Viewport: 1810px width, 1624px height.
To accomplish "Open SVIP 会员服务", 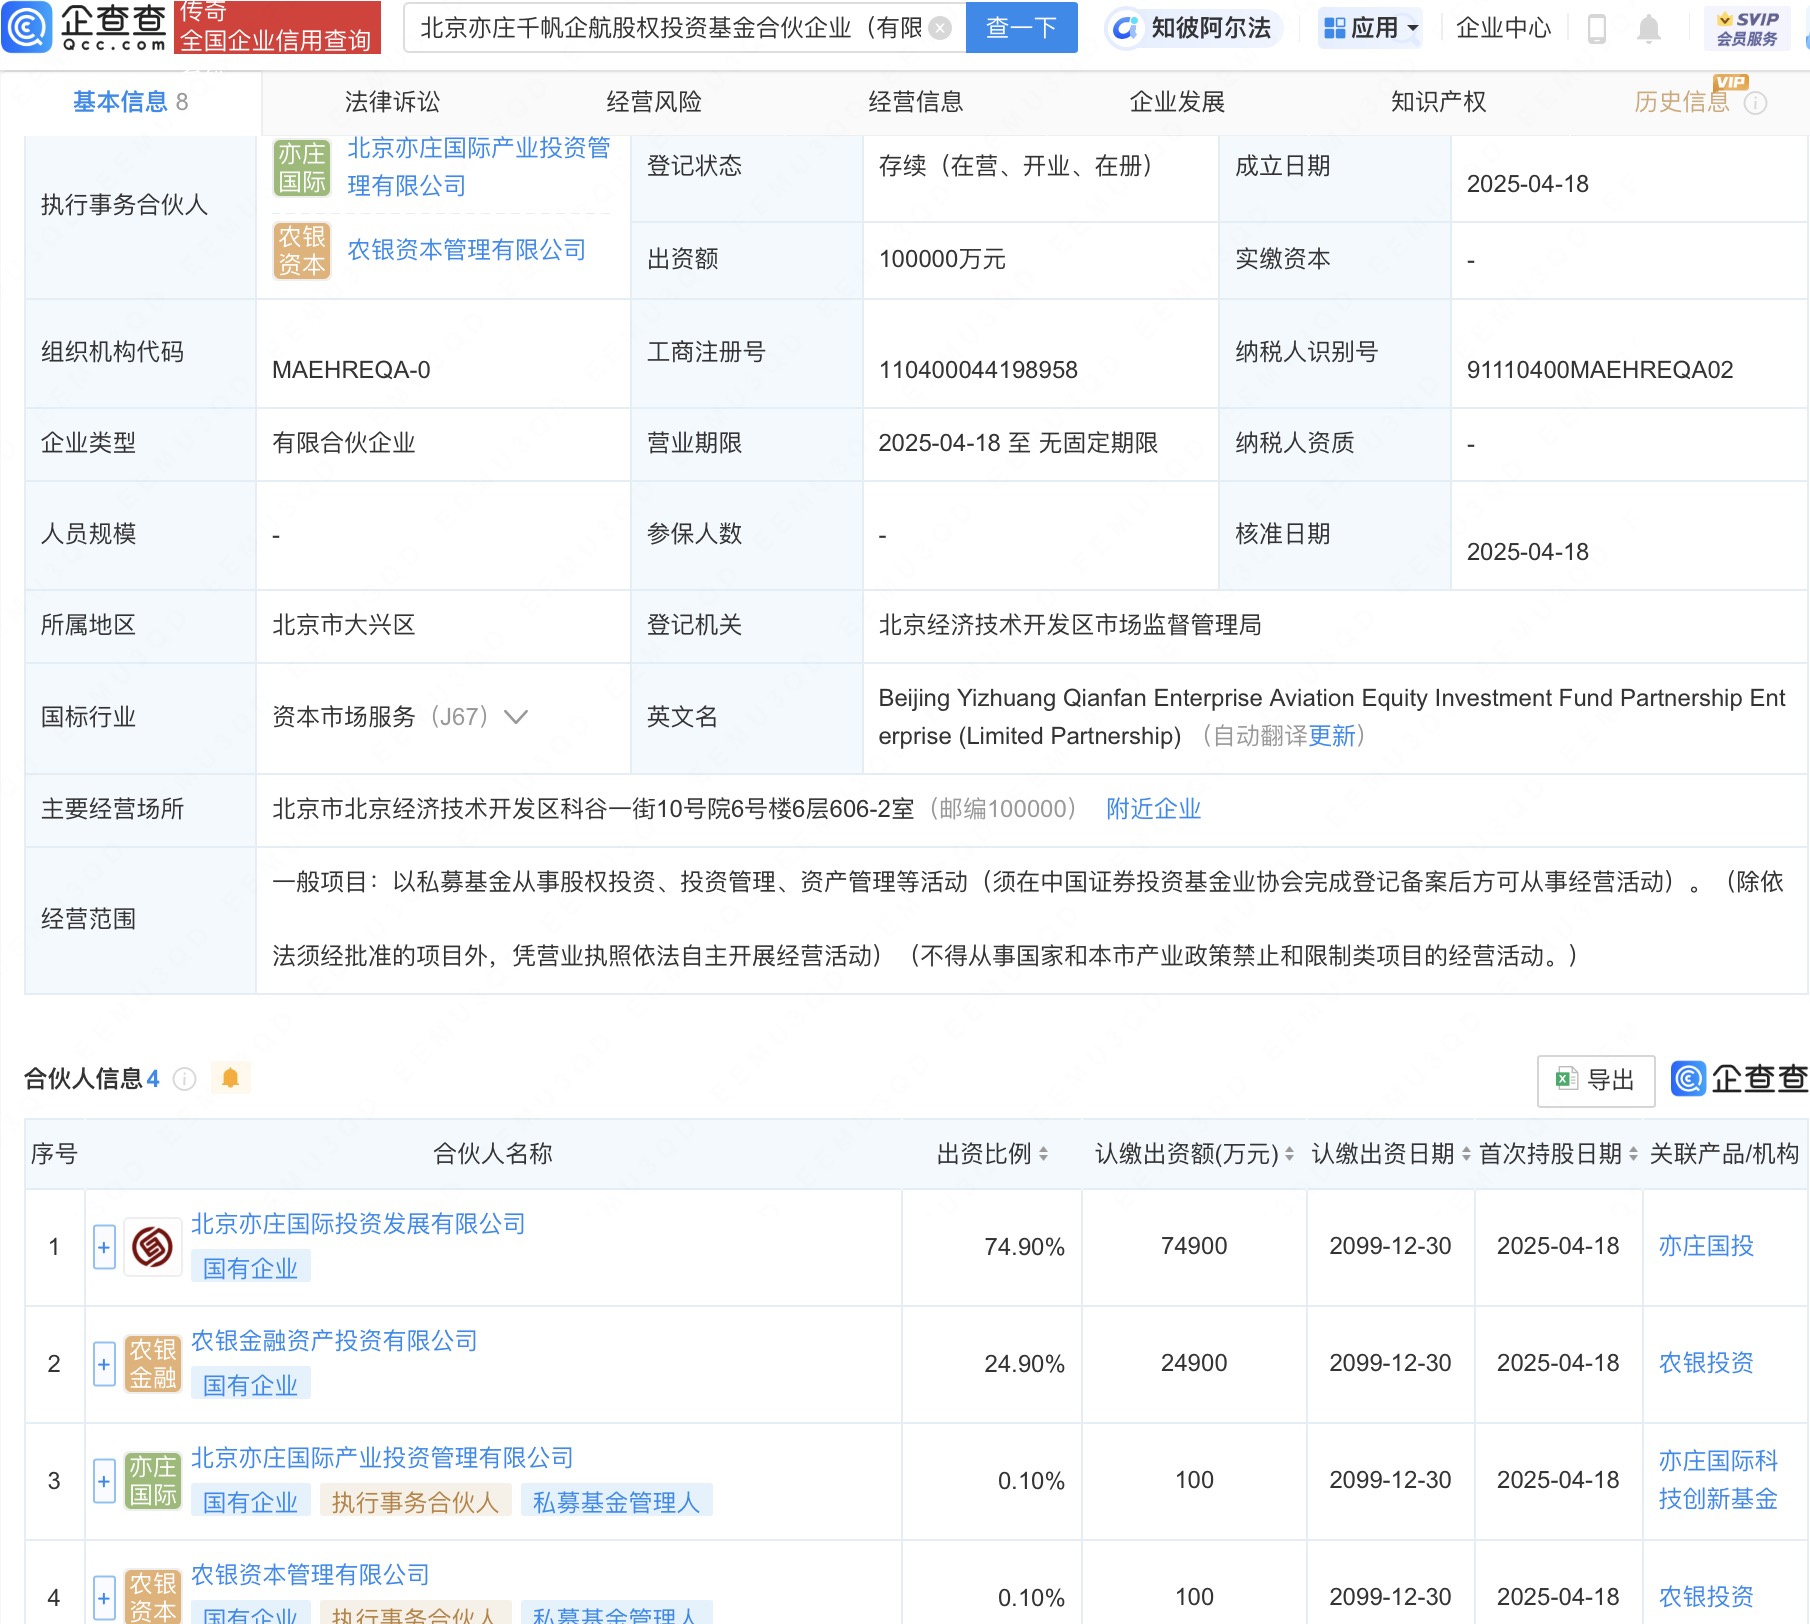I will pos(1747,28).
